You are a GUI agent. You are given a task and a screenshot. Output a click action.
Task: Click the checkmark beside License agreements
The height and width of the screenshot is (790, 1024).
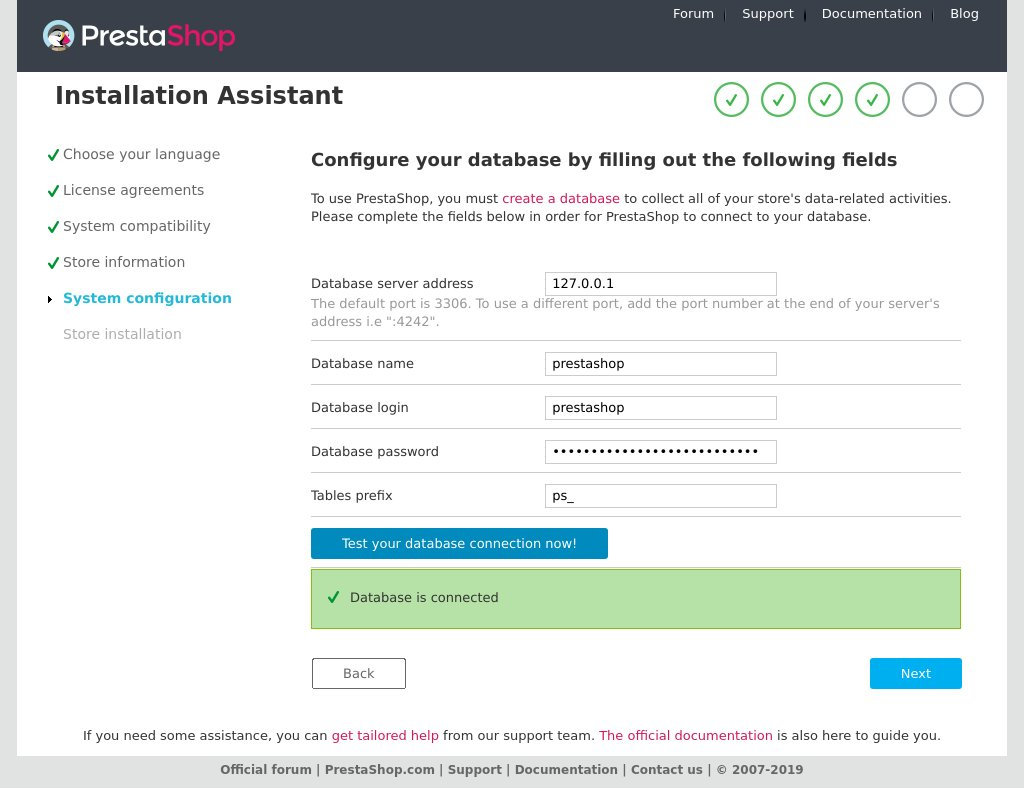(54, 191)
